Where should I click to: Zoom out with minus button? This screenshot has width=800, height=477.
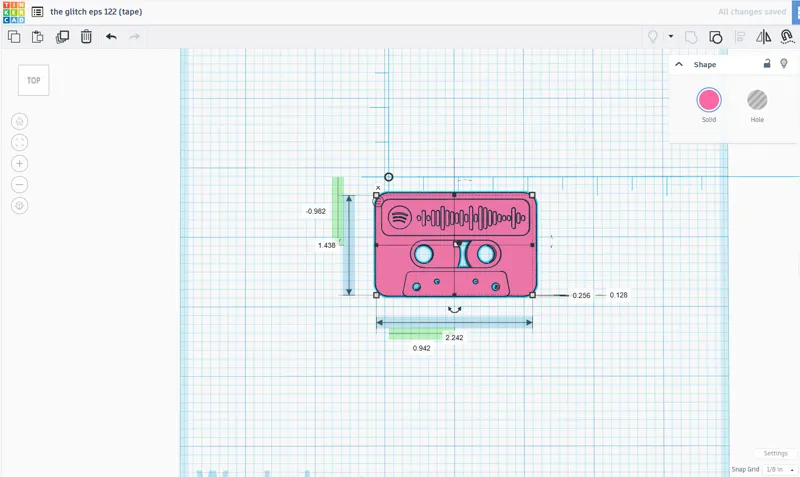point(19,185)
